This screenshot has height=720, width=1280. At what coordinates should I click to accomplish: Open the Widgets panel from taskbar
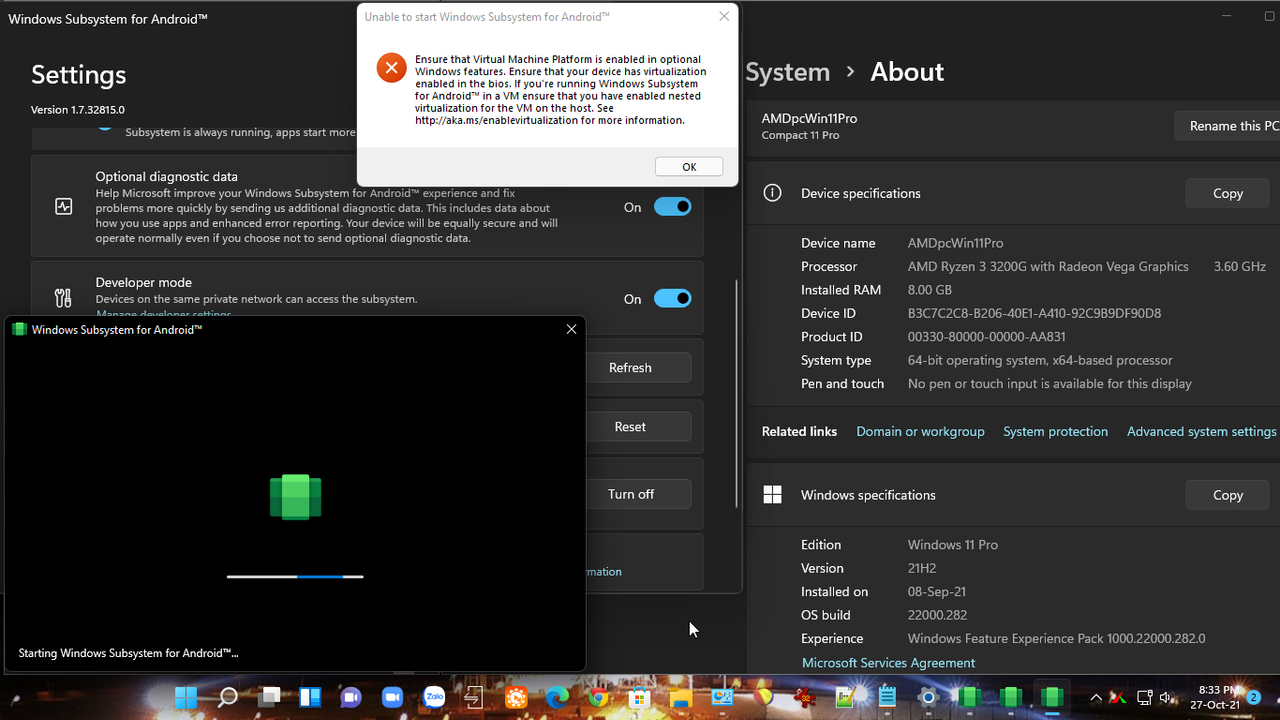[x=310, y=697]
